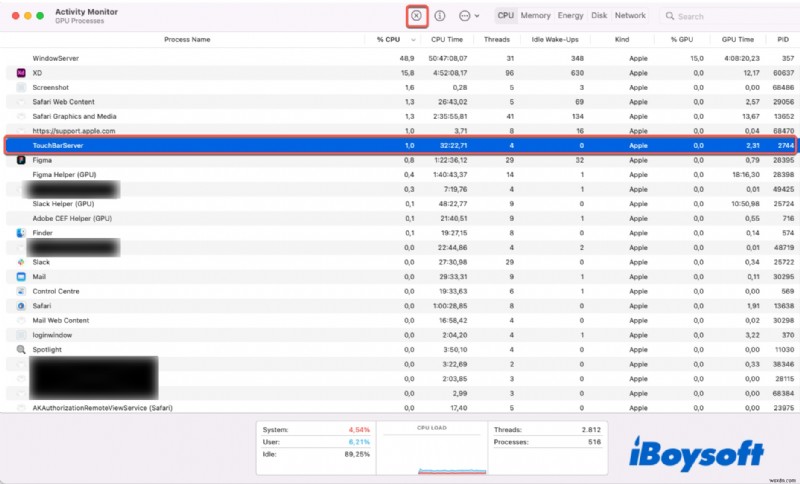800x484 pixels.
Task: Click the Slack app icon
Action: pos(21,262)
